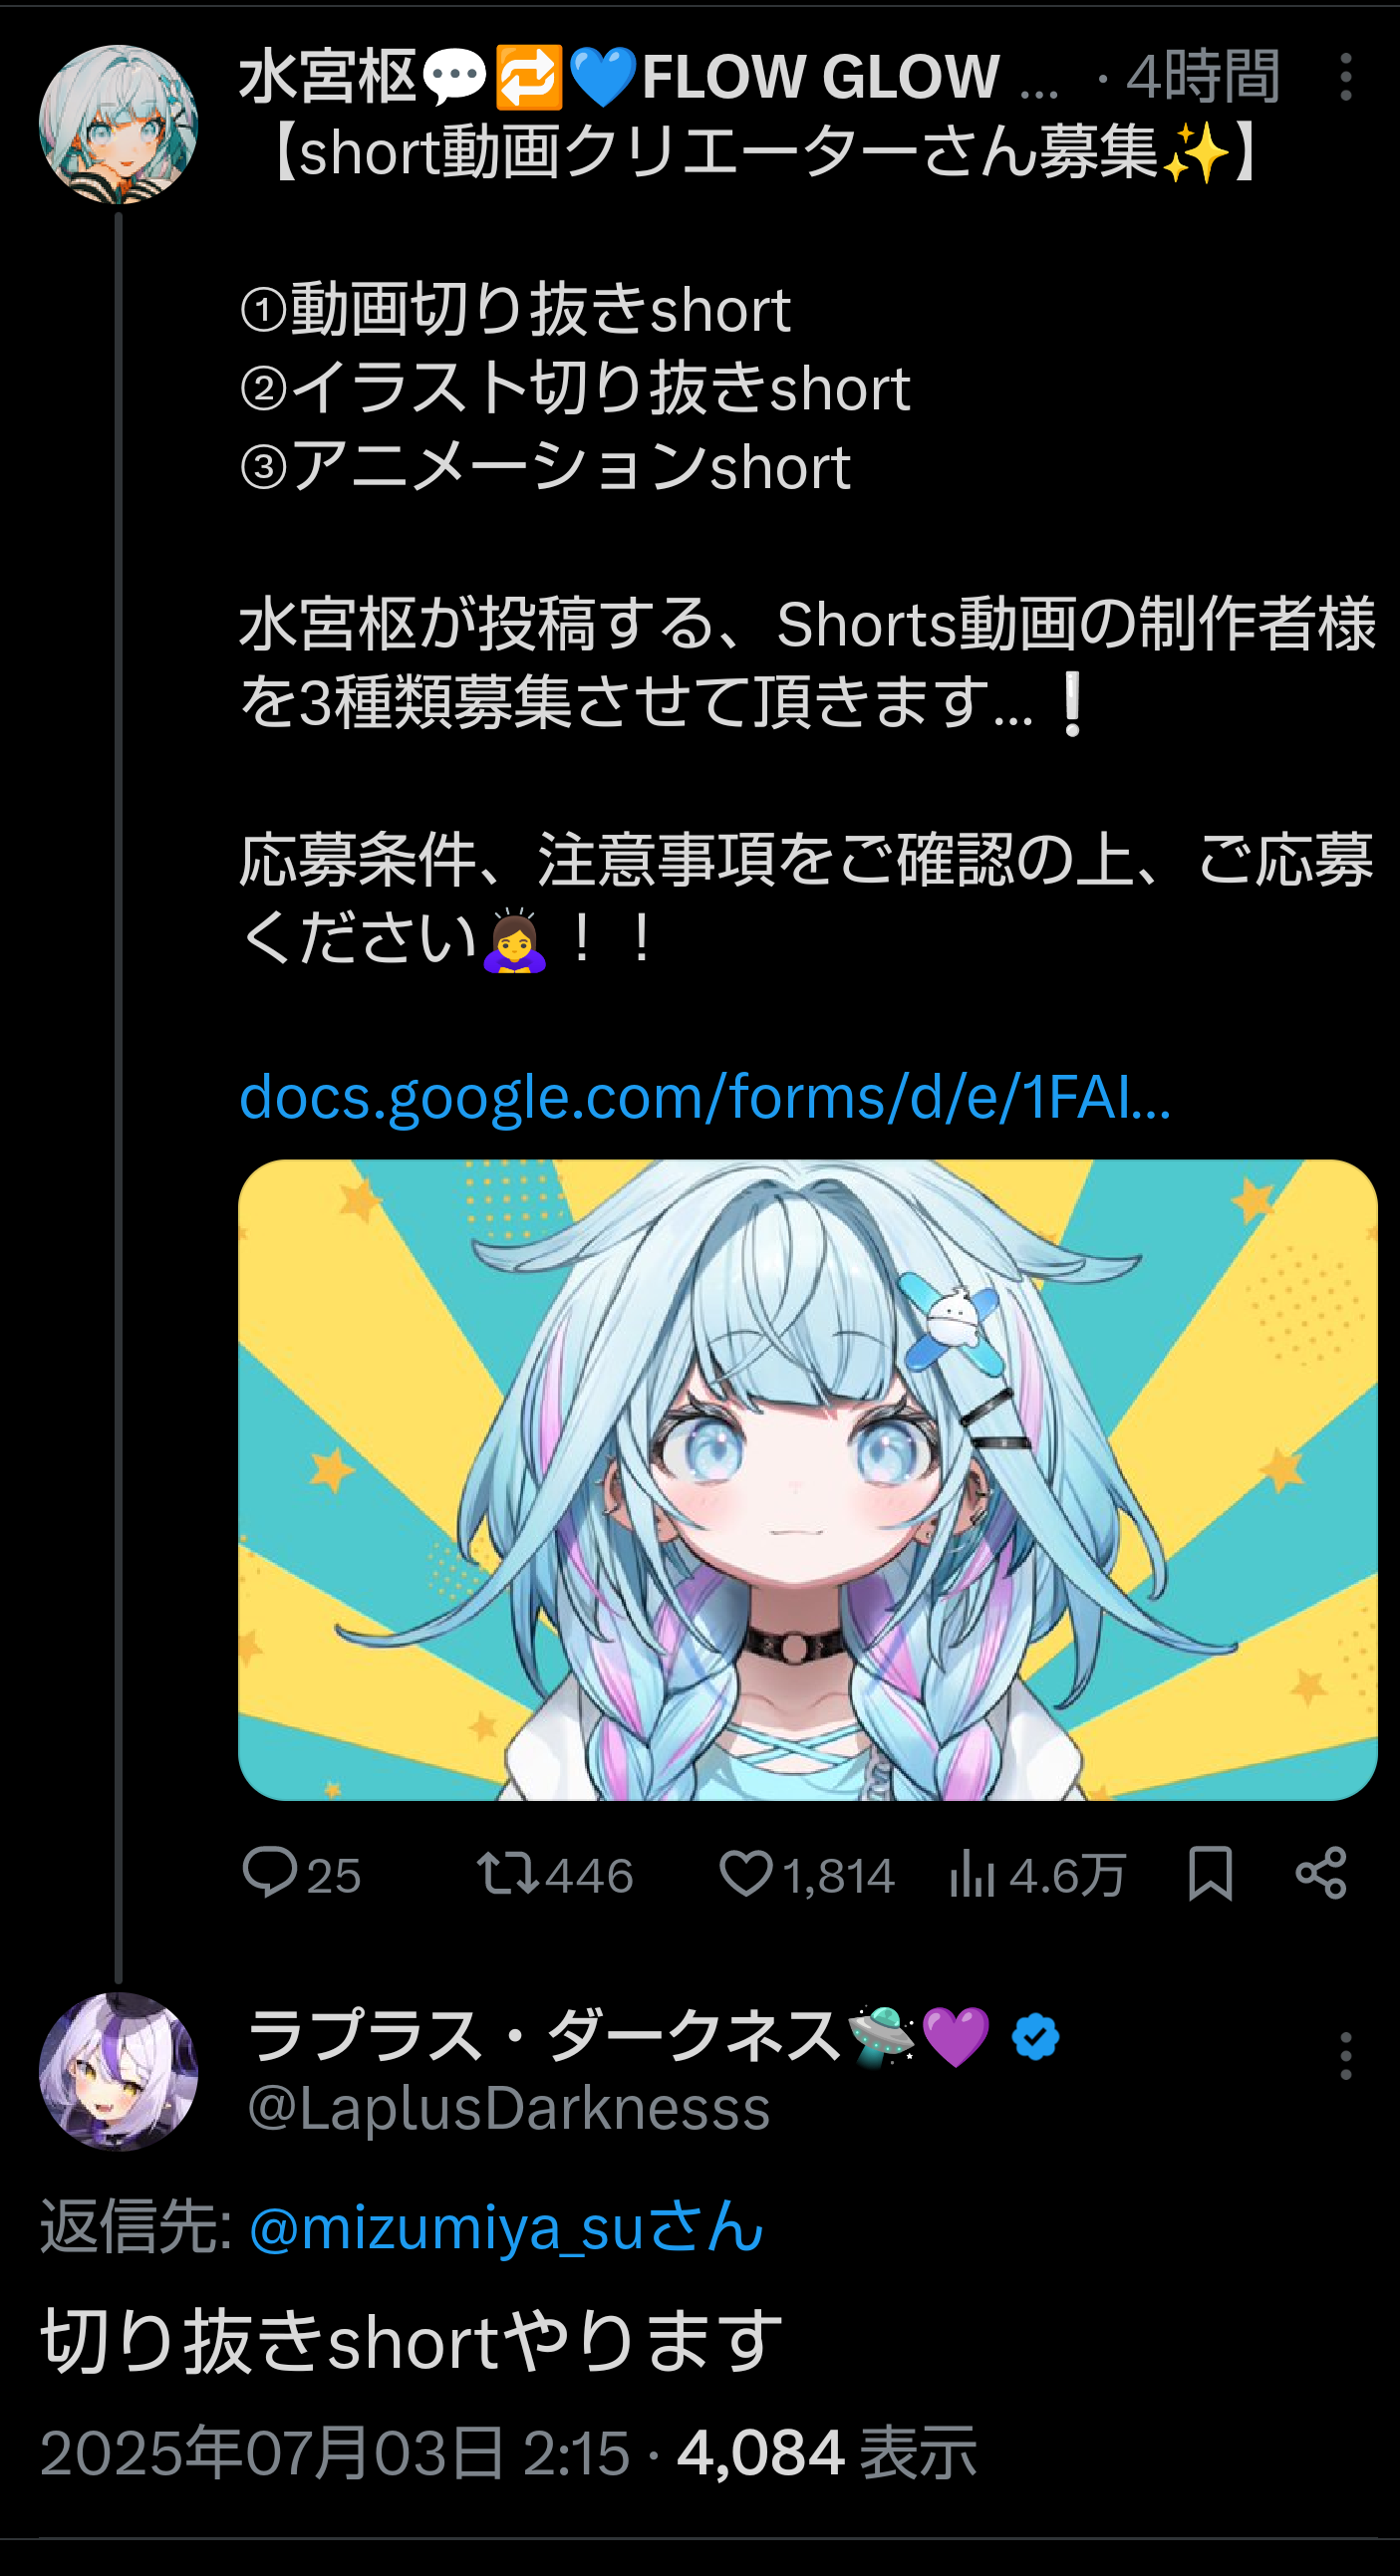Viewport: 1400px width, 2576px height.
Task: Open the @LaplusDarknesss handle
Action: 509,2107
